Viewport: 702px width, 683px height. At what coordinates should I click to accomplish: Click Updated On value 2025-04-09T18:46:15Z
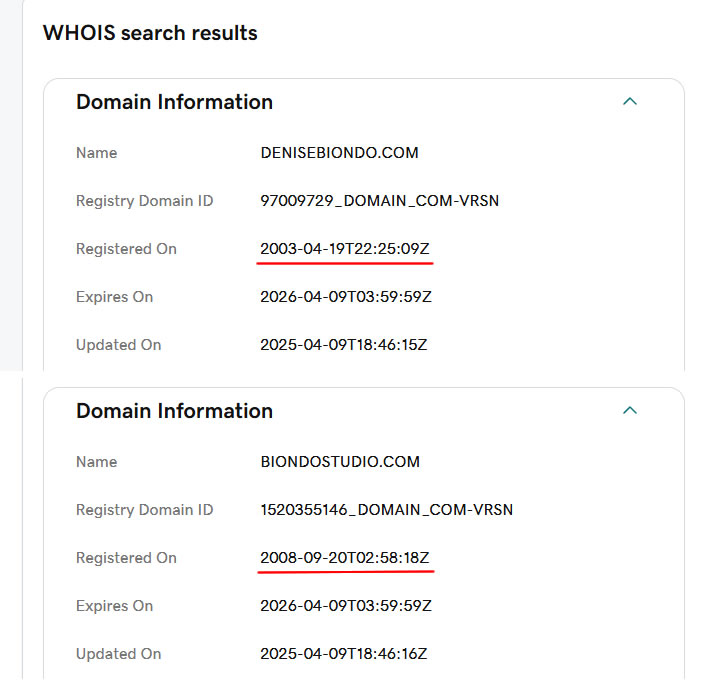point(344,345)
